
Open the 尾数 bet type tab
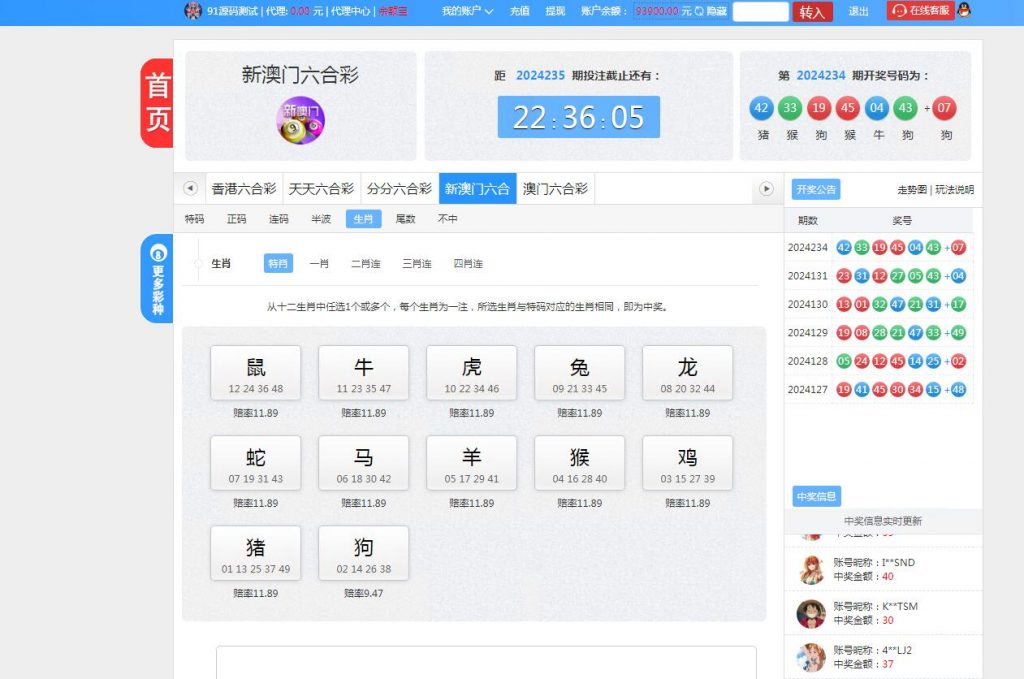405,218
